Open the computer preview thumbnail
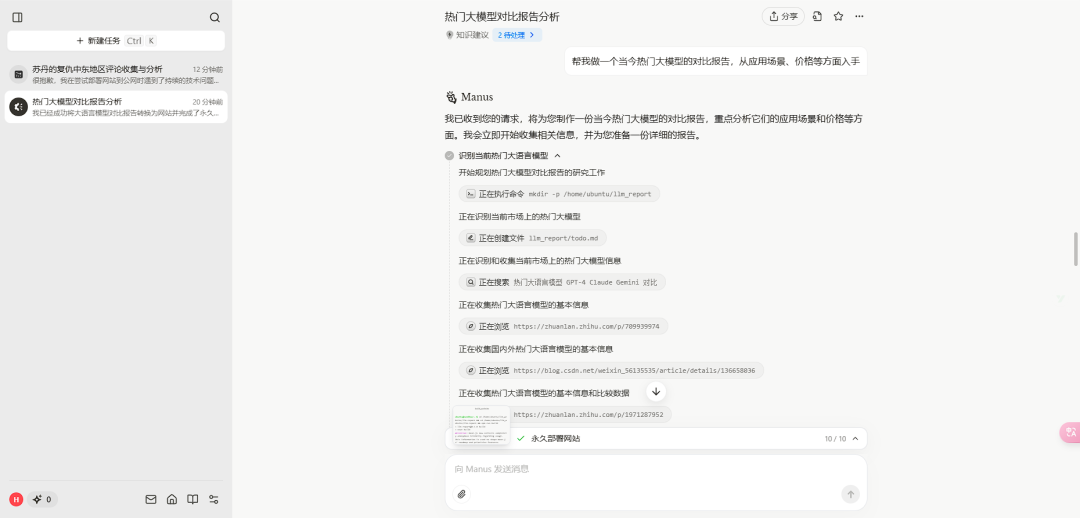 (x=481, y=425)
